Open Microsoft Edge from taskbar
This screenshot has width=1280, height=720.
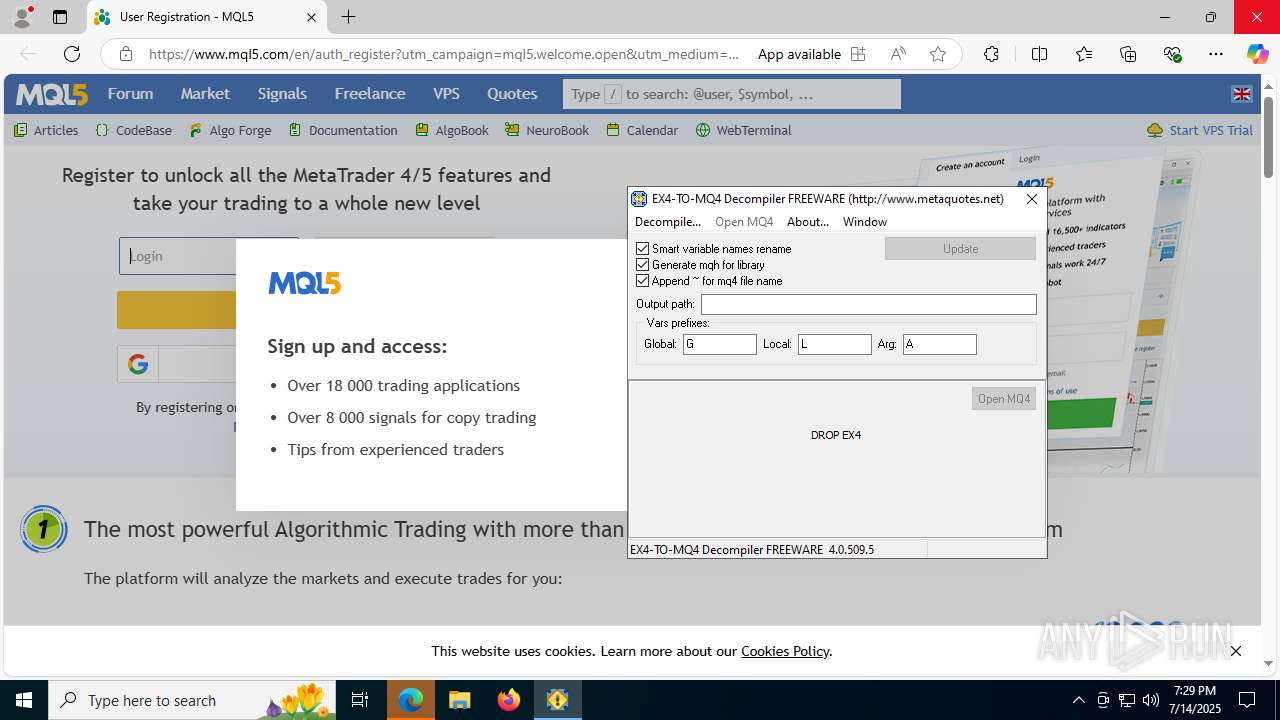411,700
